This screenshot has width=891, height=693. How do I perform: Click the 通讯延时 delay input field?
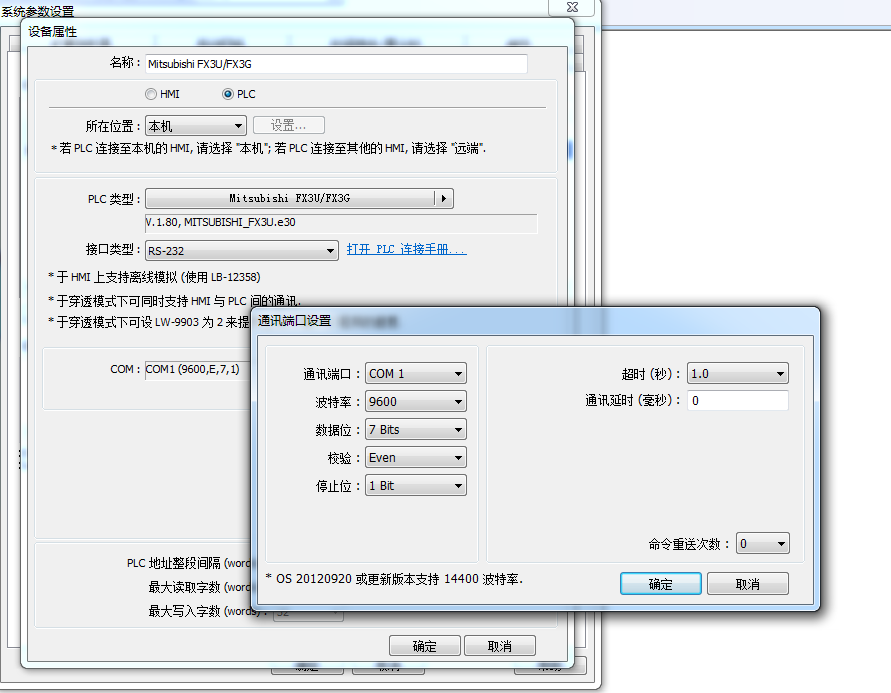[x=737, y=401]
